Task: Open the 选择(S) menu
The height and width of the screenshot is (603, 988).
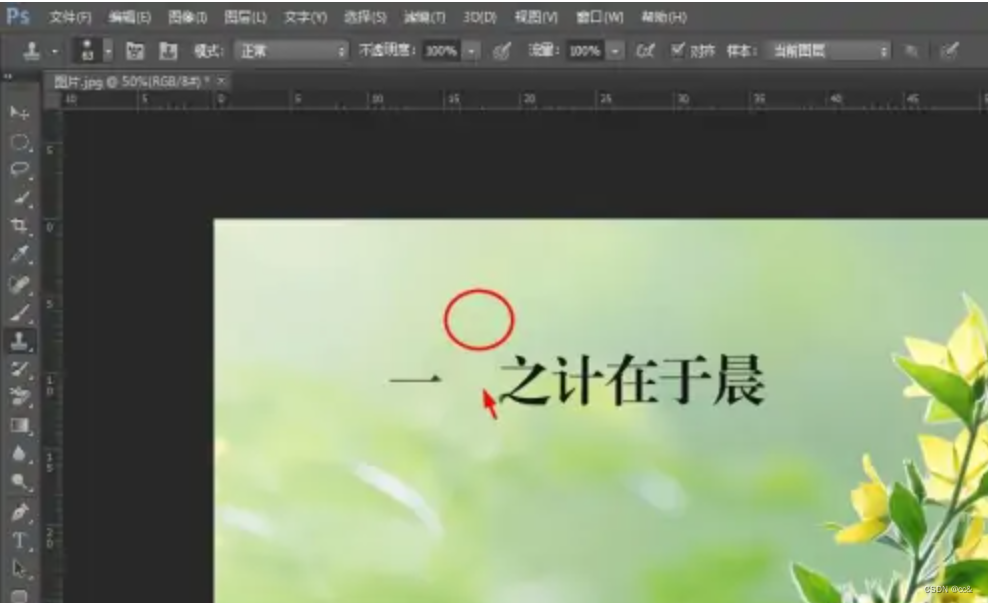Action: (365, 17)
